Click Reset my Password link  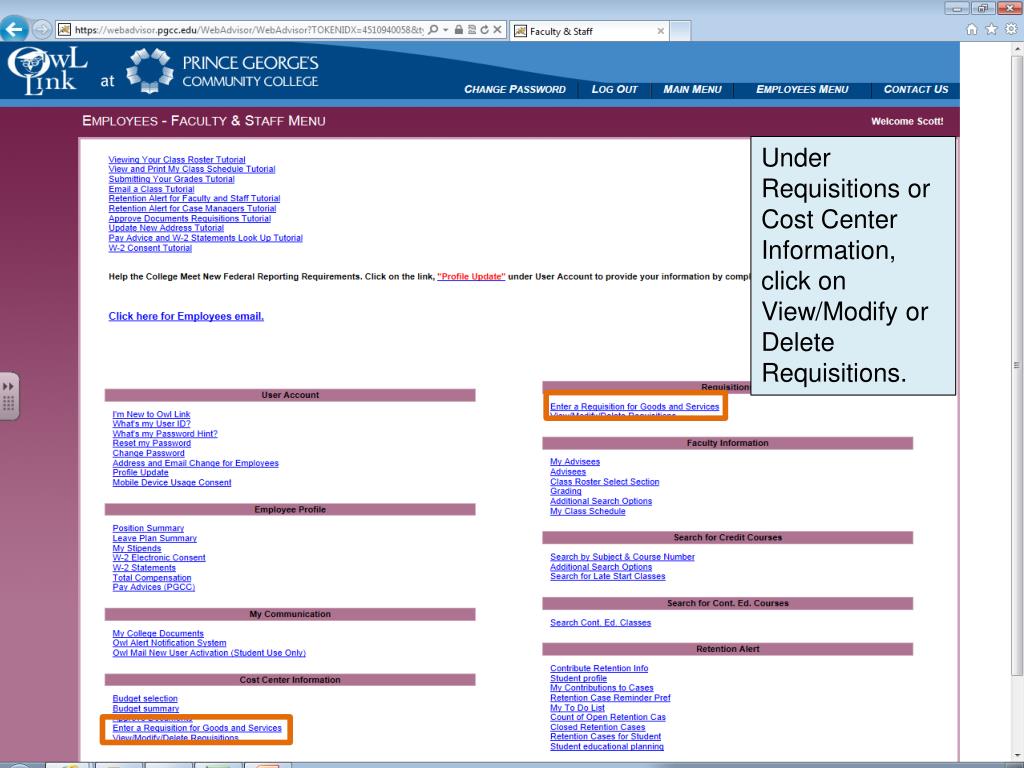152,443
